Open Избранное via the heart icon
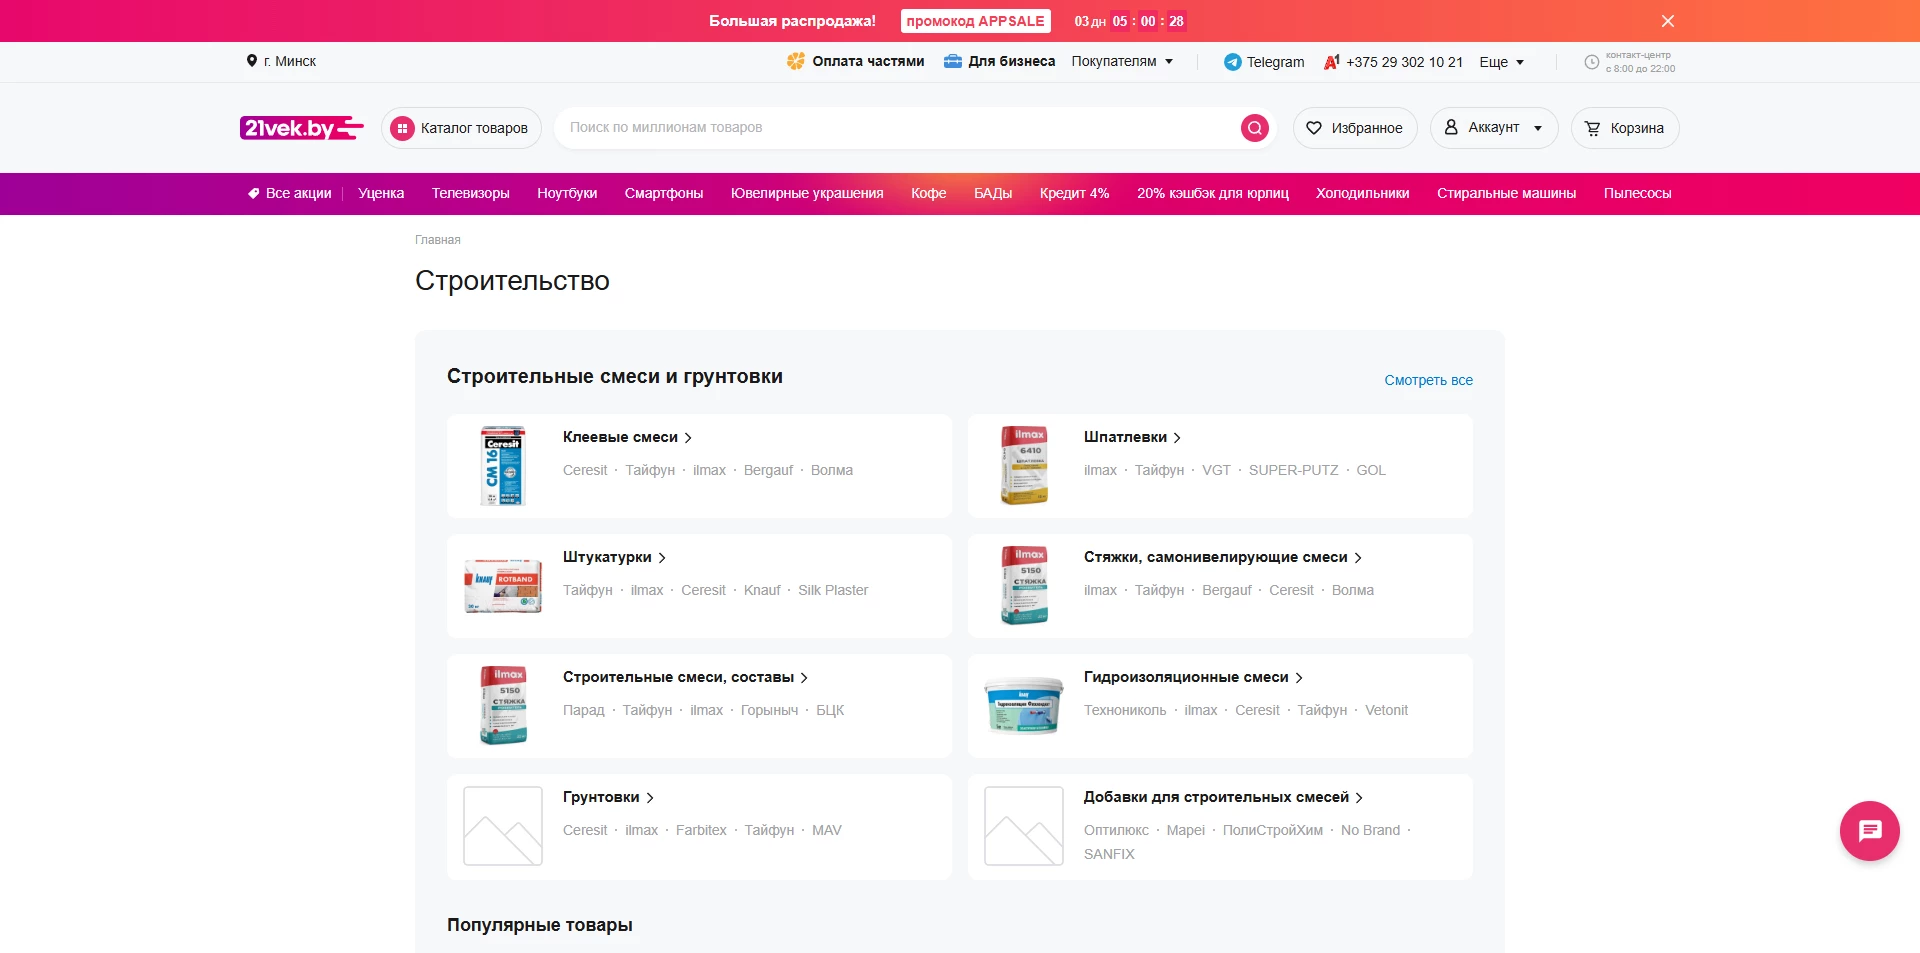 click(1313, 127)
